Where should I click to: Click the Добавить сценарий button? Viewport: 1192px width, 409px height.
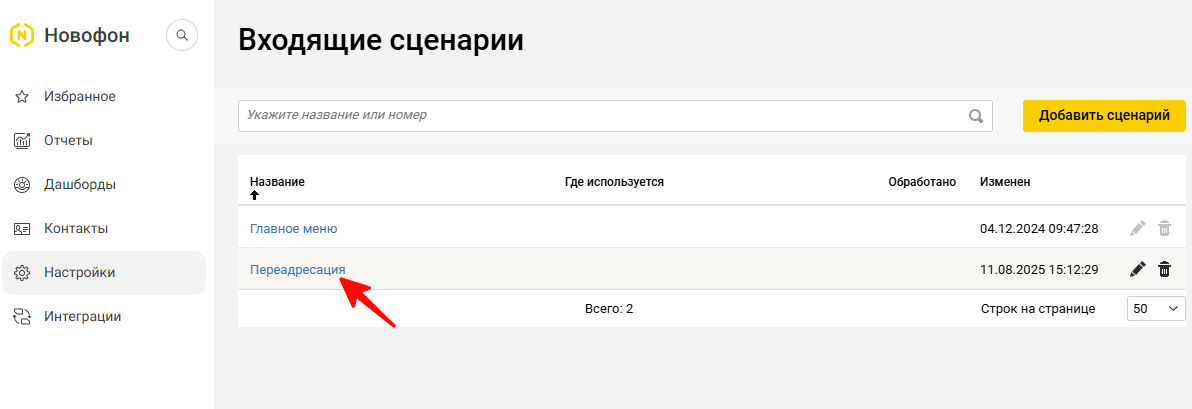coord(1104,116)
